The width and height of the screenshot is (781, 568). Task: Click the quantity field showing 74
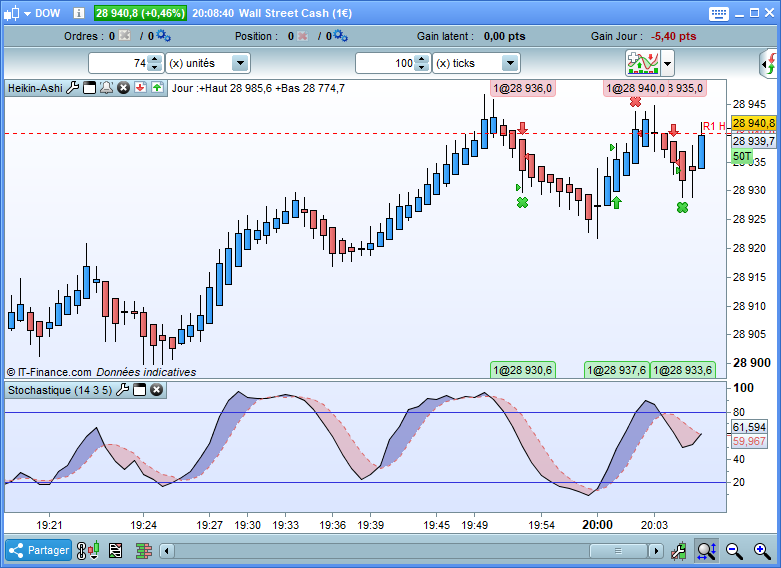click(119, 63)
